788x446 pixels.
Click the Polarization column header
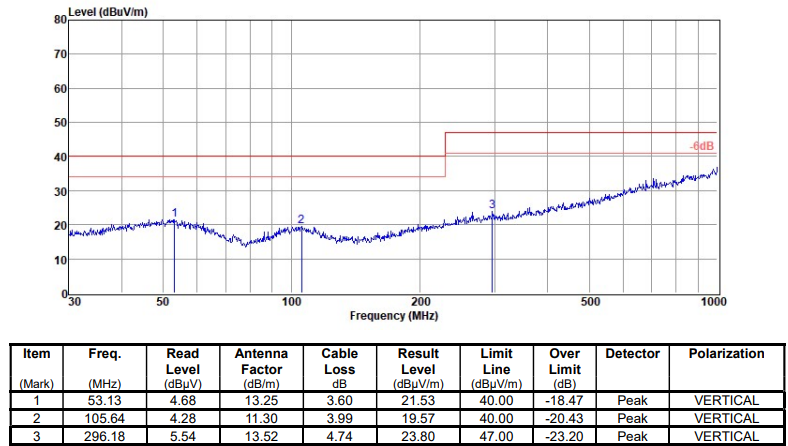tap(726, 354)
